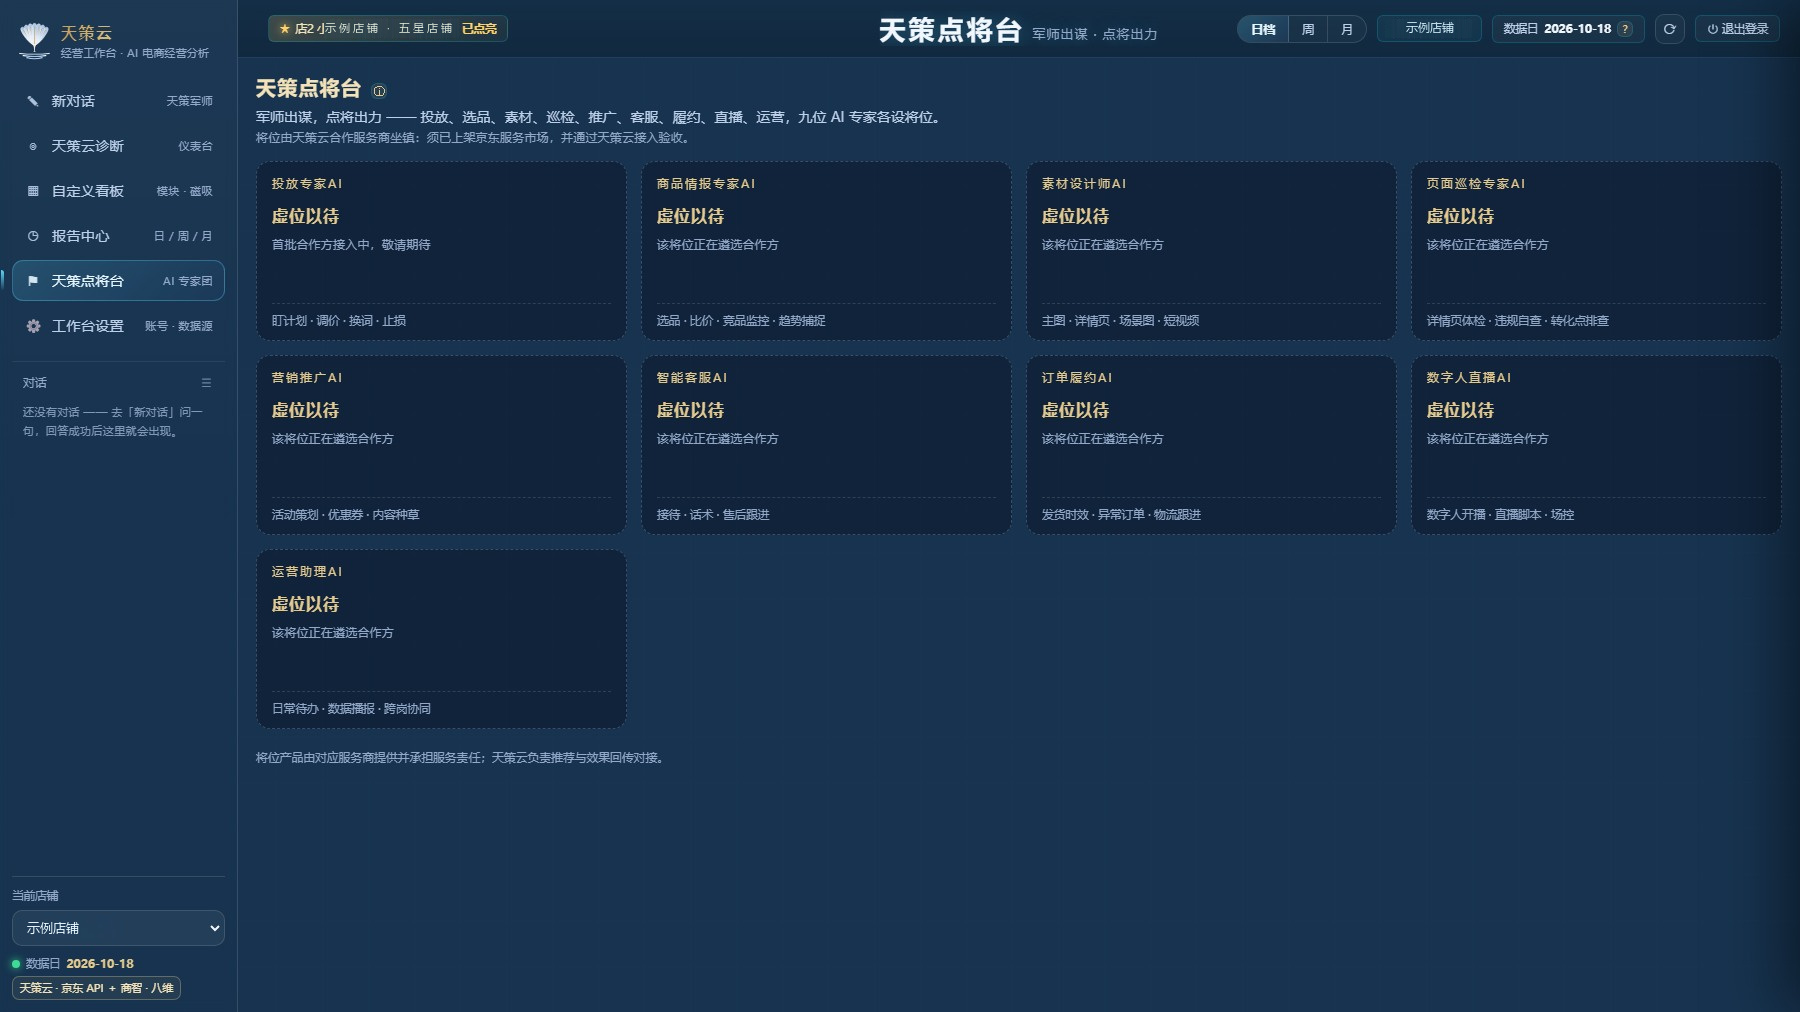Click the gear icon for 工作台设置
Image resolution: width=1800 pixels, height=1012 pixels.
(x=33, y=326)
